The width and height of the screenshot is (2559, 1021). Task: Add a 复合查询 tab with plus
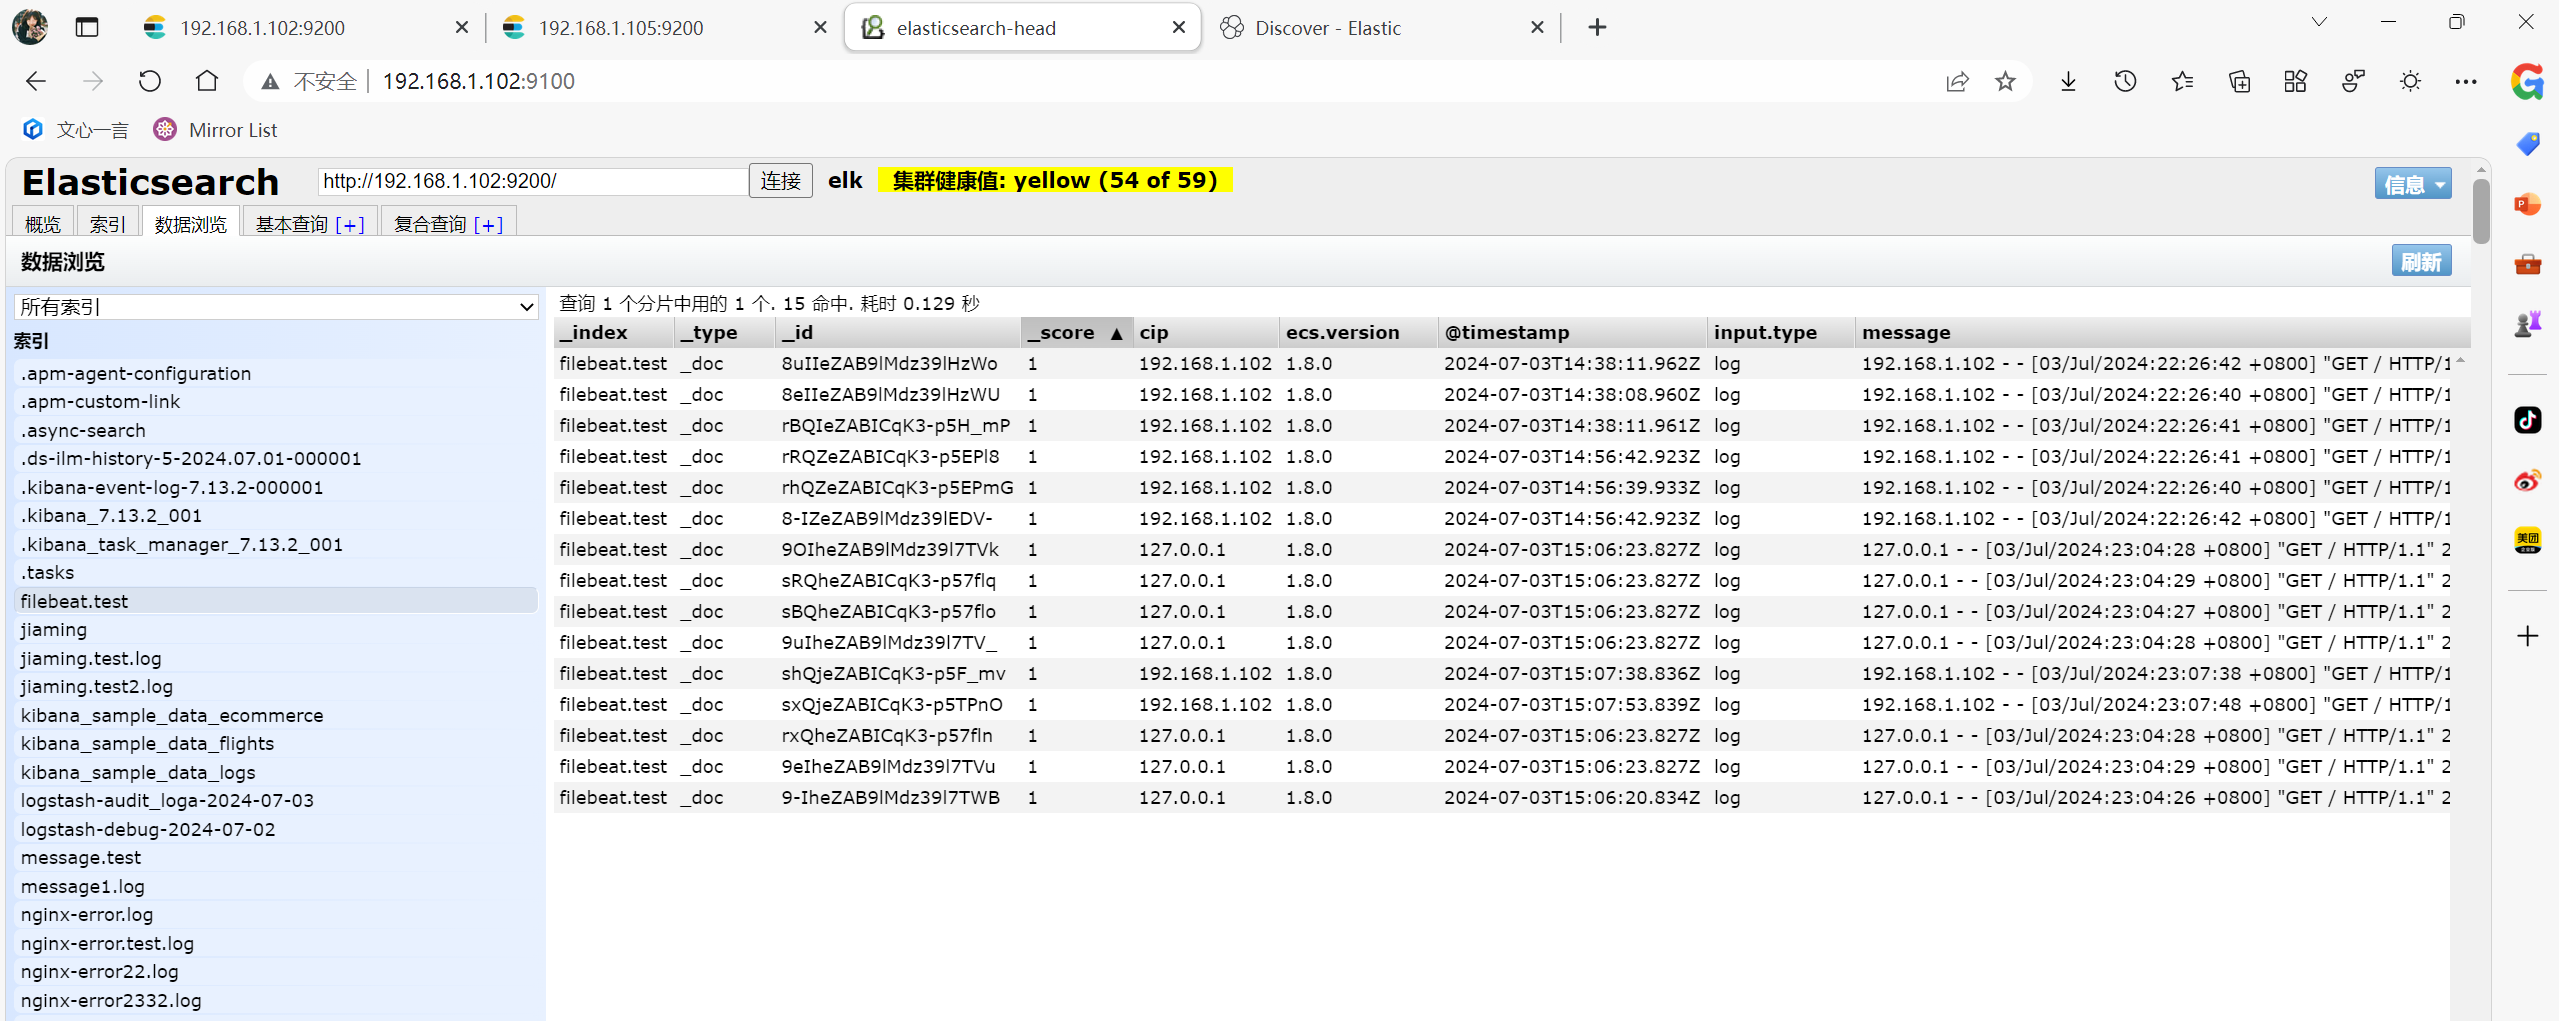[x=488, y=225]
